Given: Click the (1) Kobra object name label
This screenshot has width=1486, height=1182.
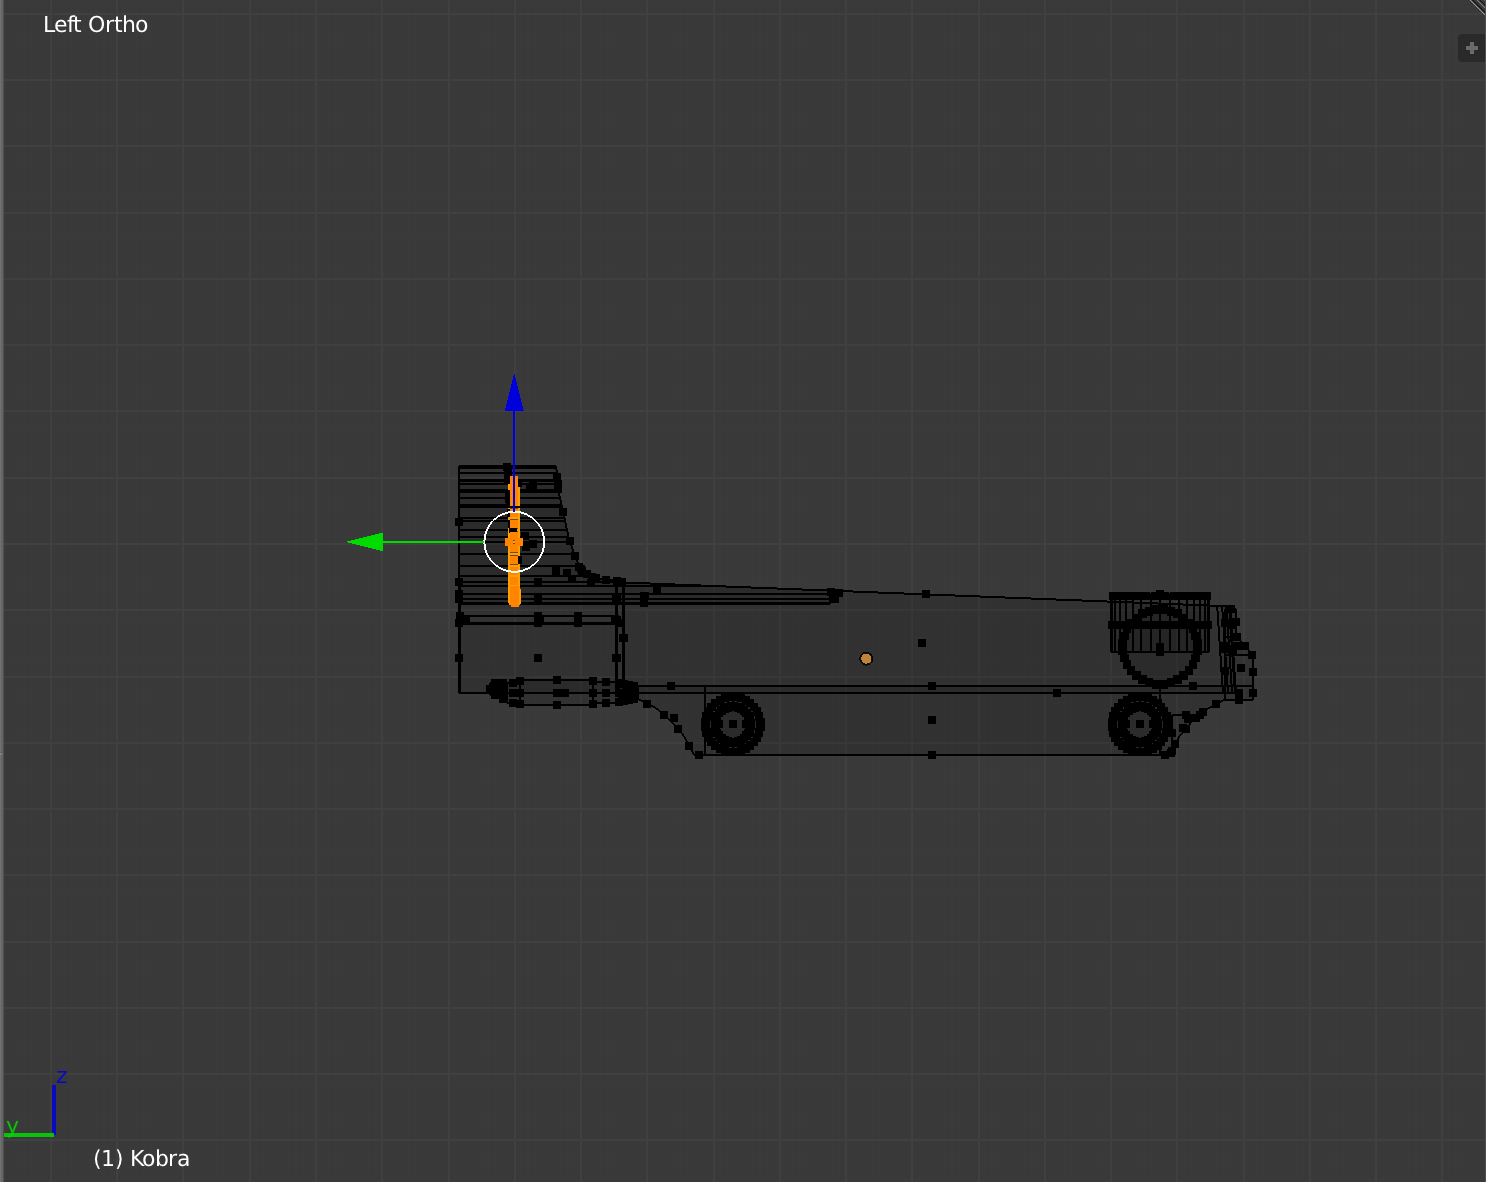Looking at the screenshot, I should (x=141, y=1158).
